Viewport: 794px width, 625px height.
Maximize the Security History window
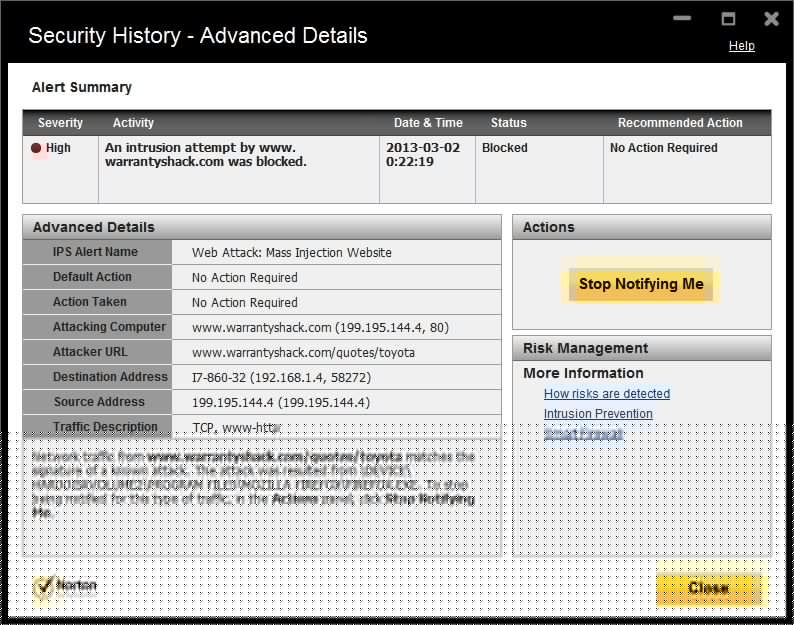[x=728, y=19]
